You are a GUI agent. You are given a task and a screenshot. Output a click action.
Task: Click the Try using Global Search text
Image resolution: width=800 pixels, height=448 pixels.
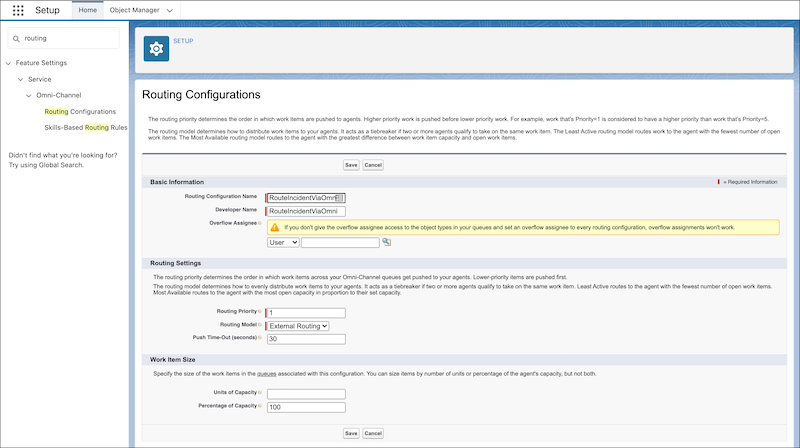[x=46, y=165]
